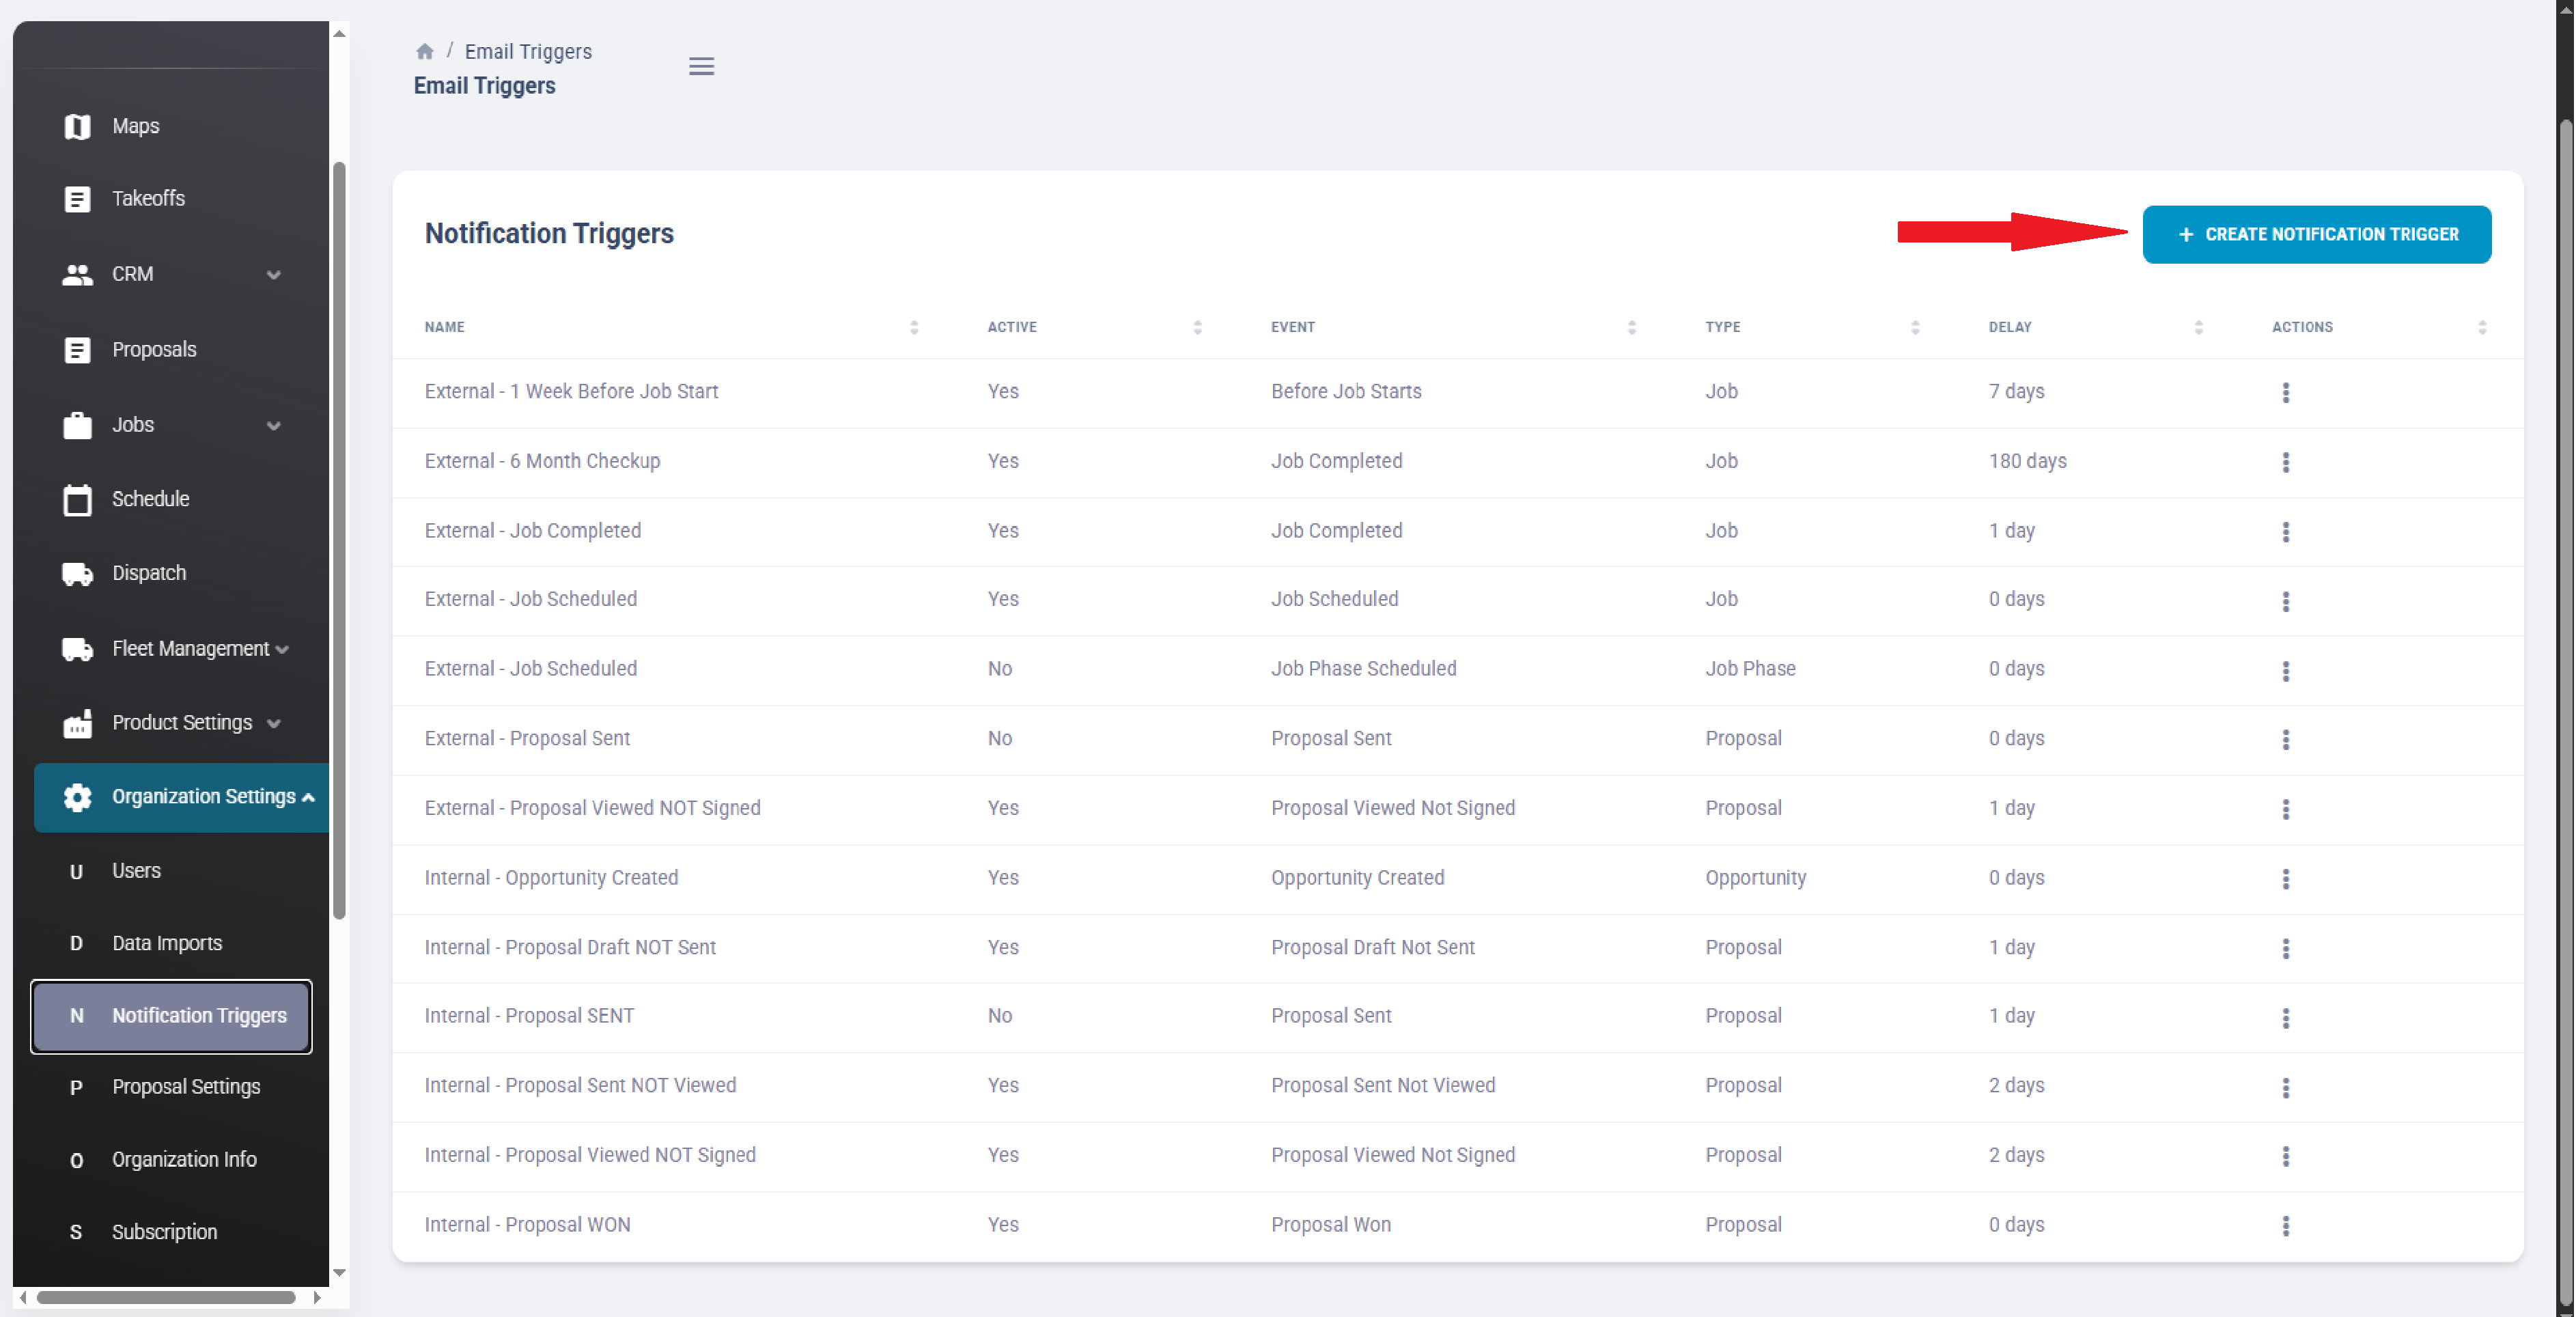Click the home breadcrumb icon
Viewport: 2576px width, 1317px height.
[424, 51]
